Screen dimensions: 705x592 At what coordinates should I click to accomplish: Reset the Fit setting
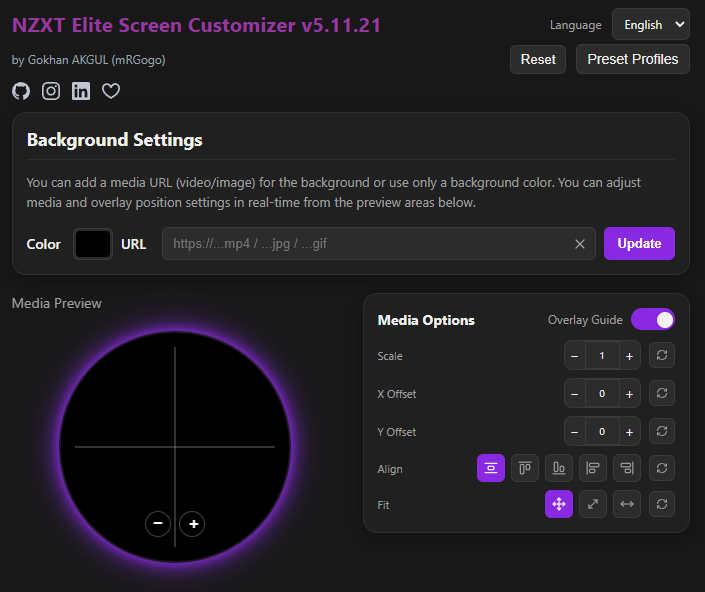662,504
